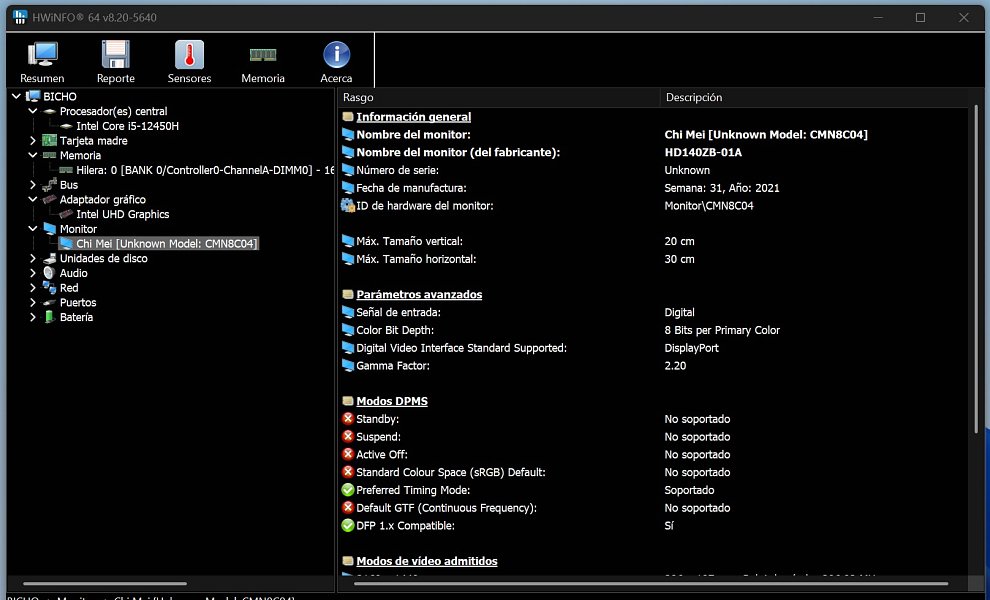
Task: Click the Semana: 31, Año: 2021 value
Action: pyautogui.click(x=722, y=188)
